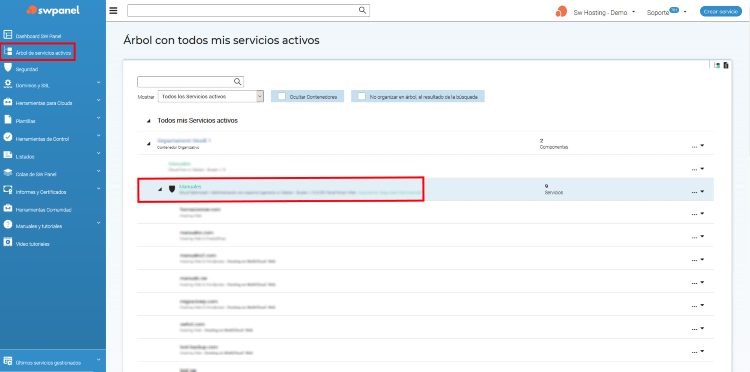
Task: Click the tree view icon at panel corner
Action: tap(717, 66)
